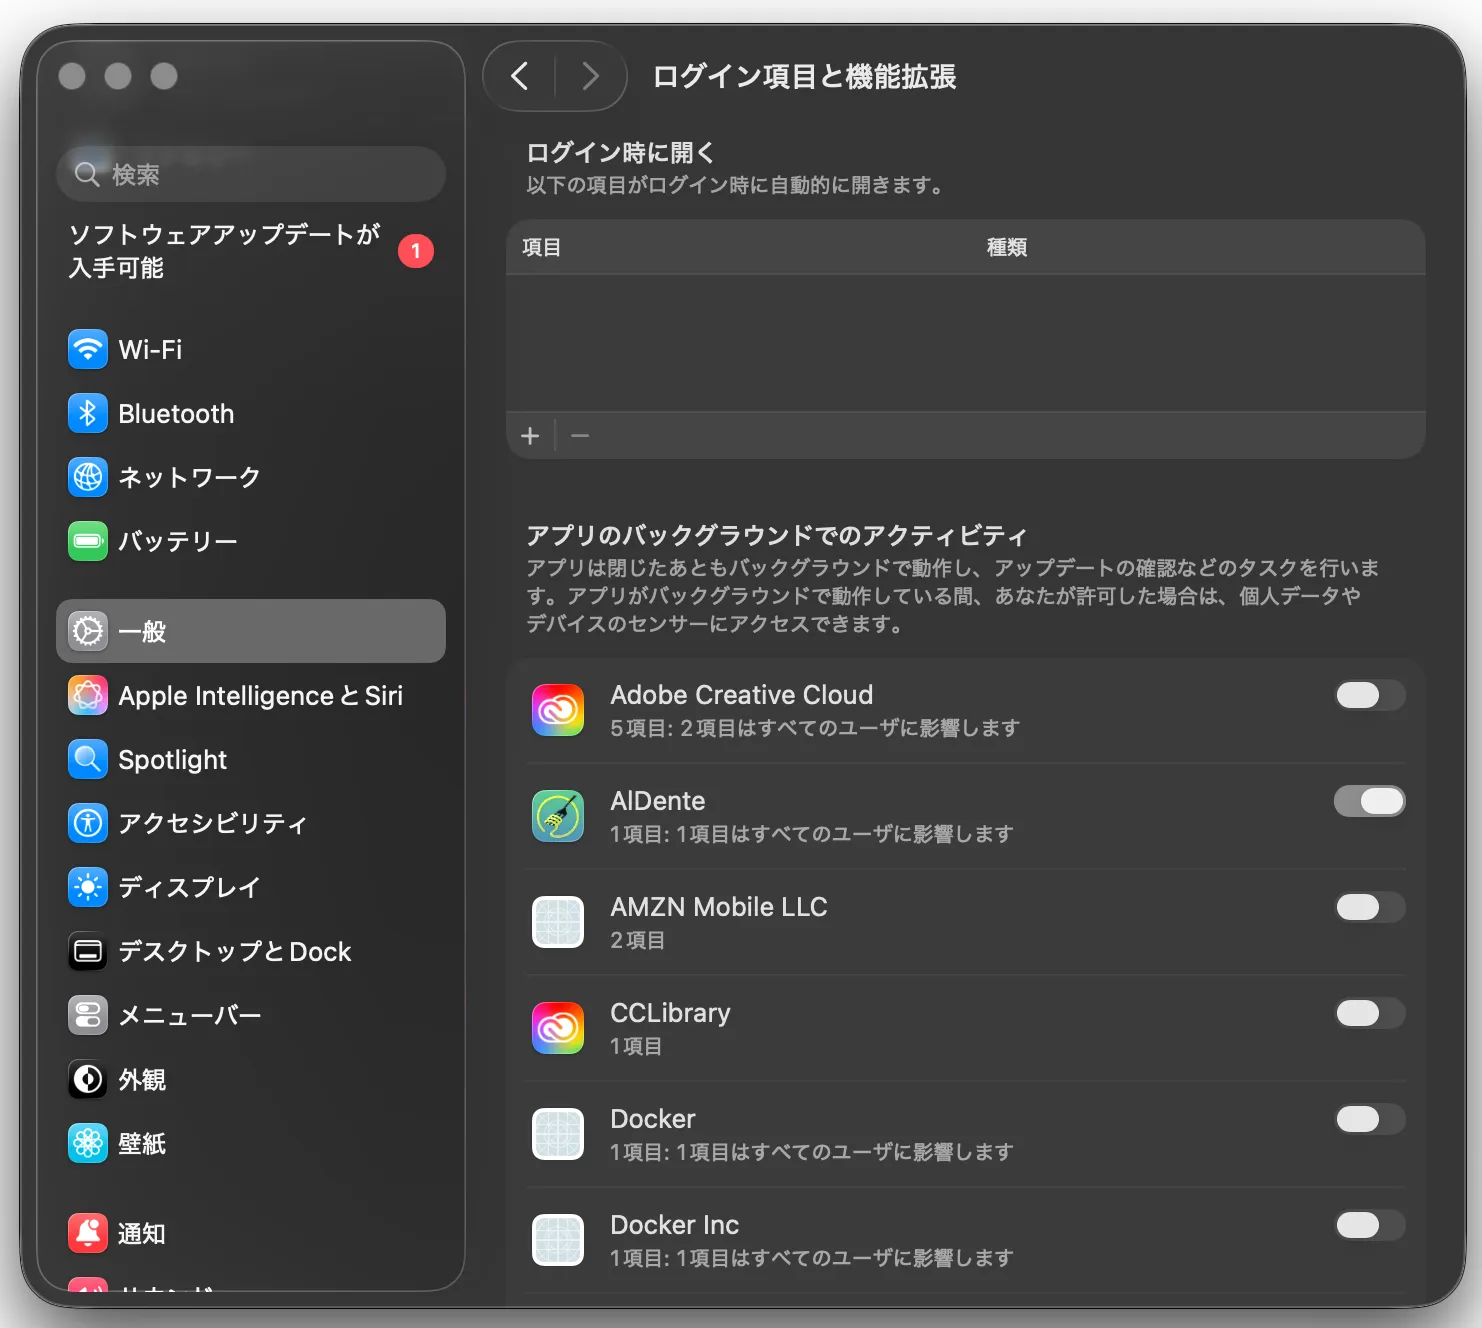Viewport: 1482px width, 1328px height.
Task: Enable Adobe Creative Cloud background activity
Action: coord(1369,695)
